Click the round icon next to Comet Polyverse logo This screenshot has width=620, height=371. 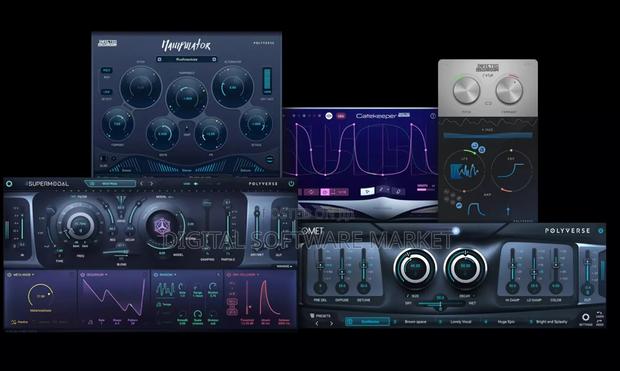coord(601,231)
